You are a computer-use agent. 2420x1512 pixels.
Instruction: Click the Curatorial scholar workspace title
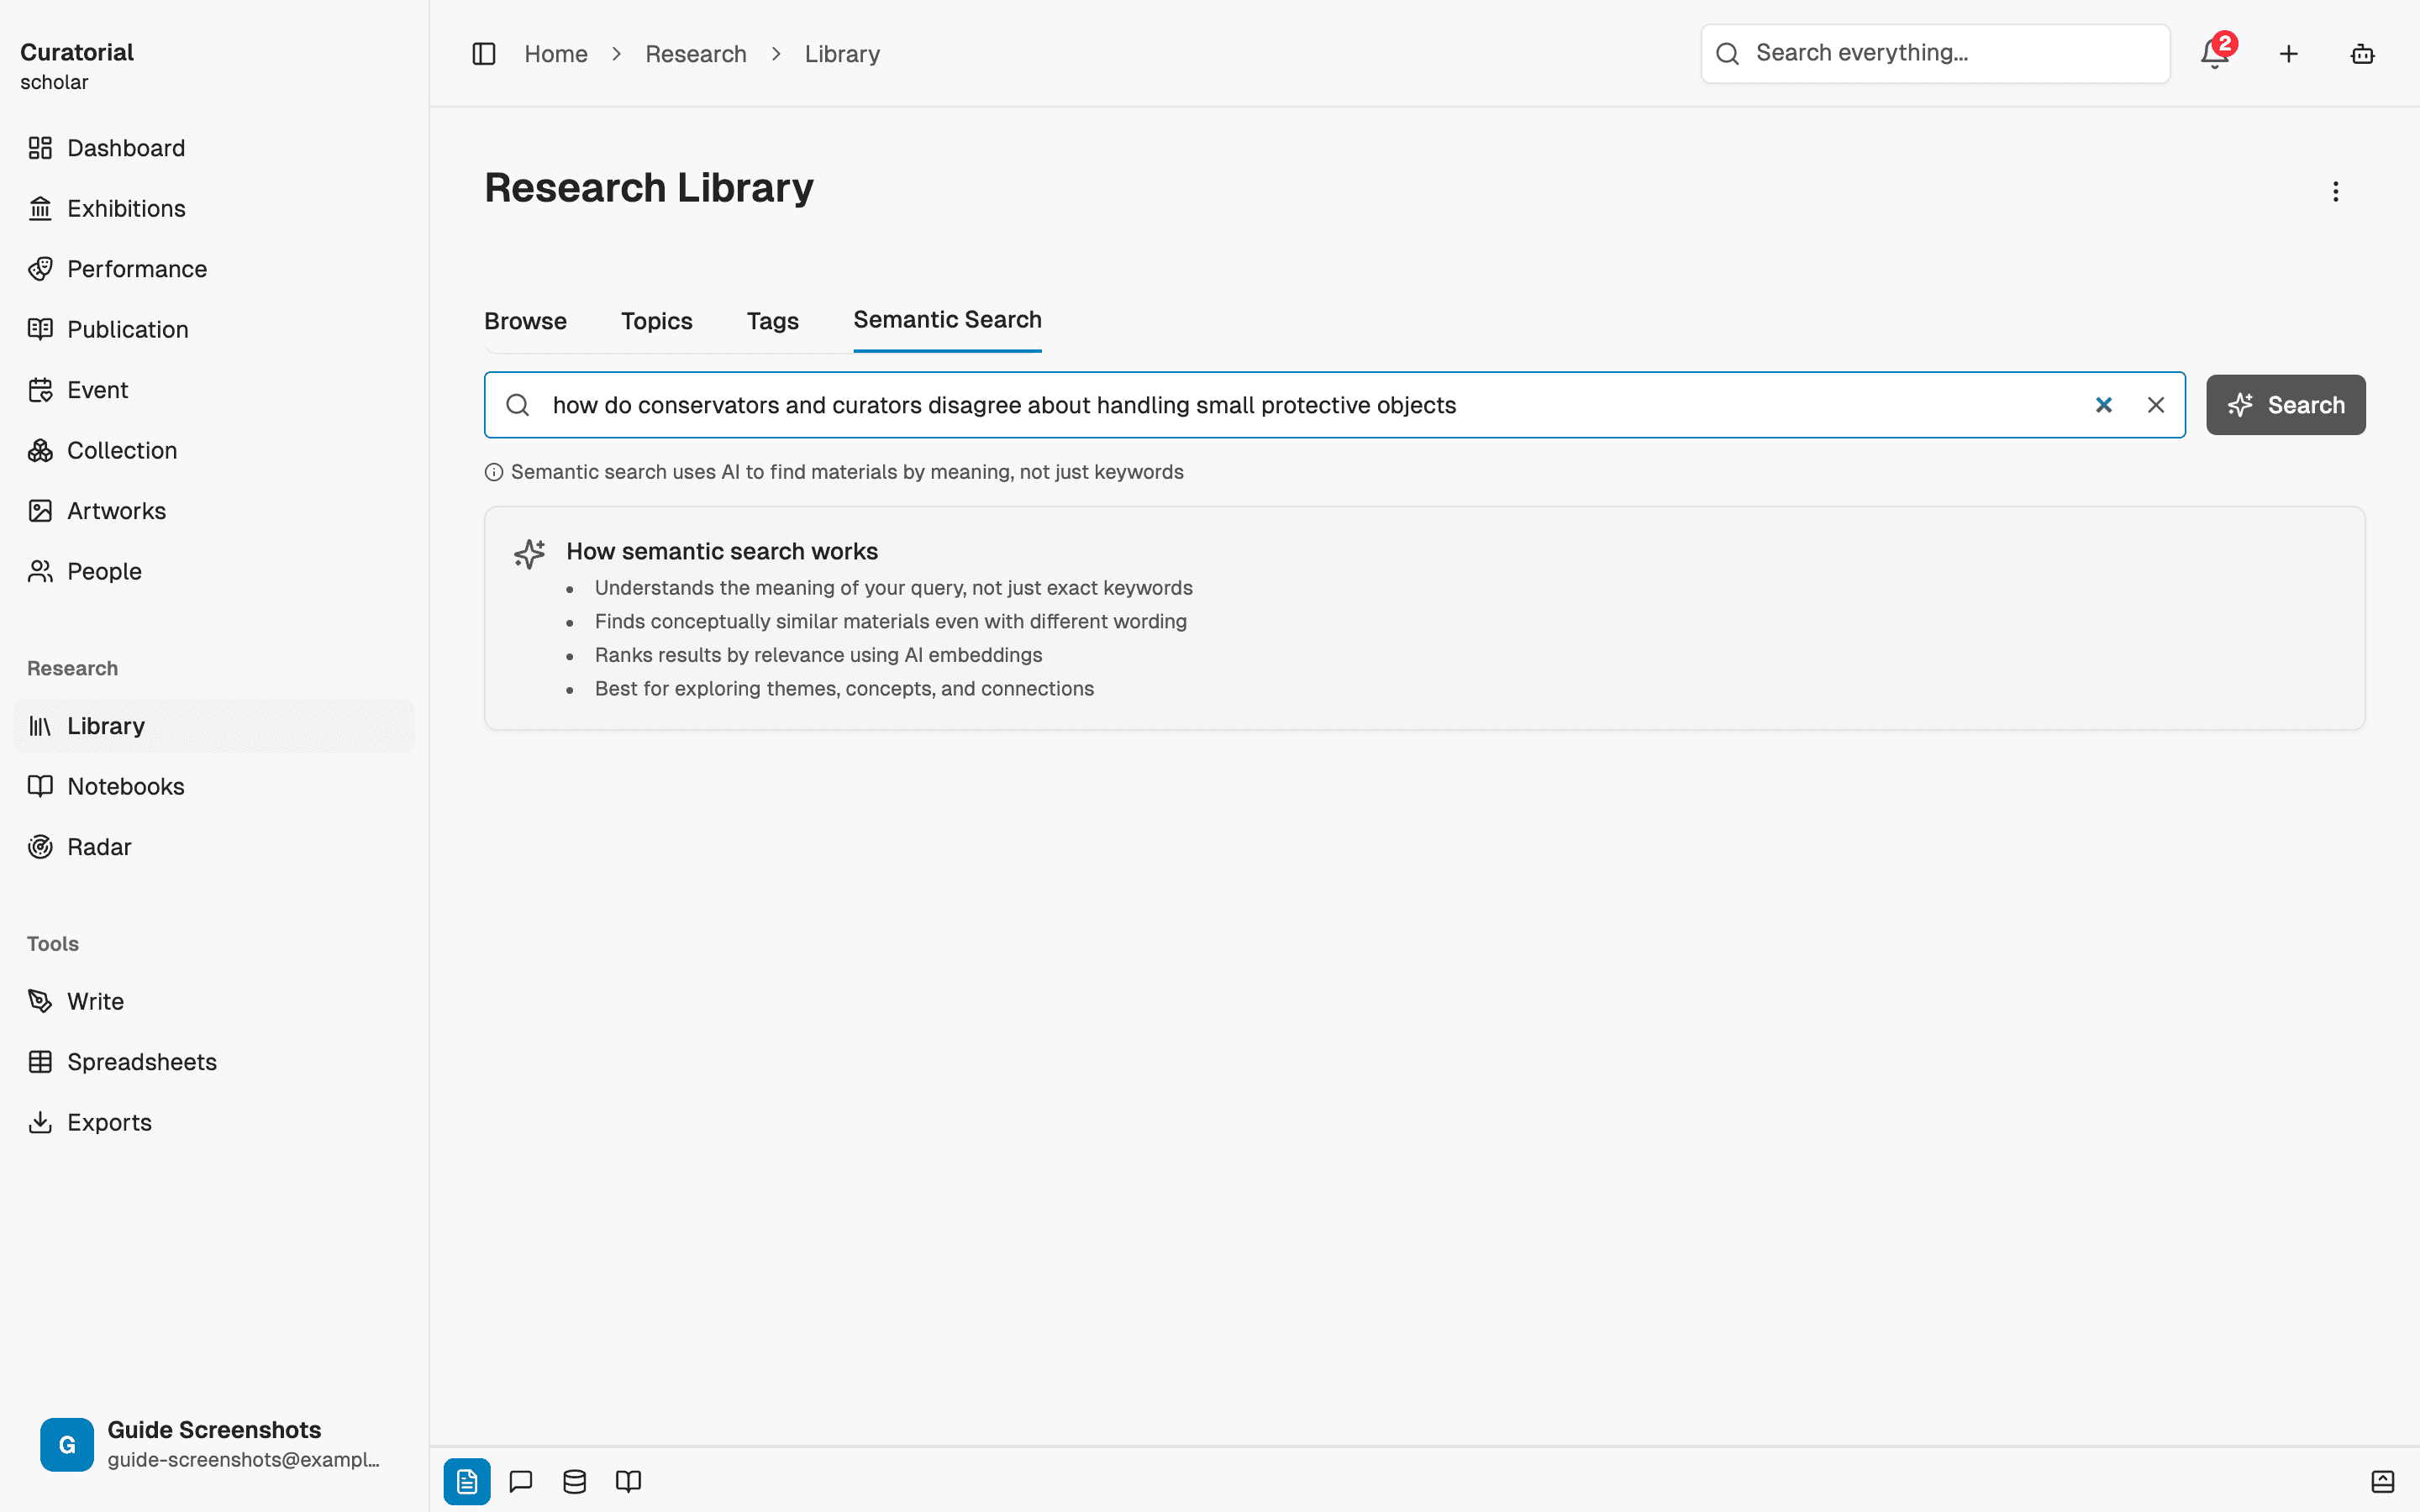click(x=77, y=66)
